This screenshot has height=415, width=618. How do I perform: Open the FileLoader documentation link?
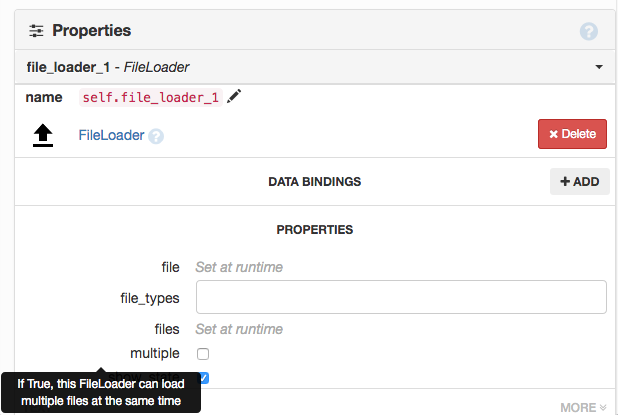tap(111, 135)
